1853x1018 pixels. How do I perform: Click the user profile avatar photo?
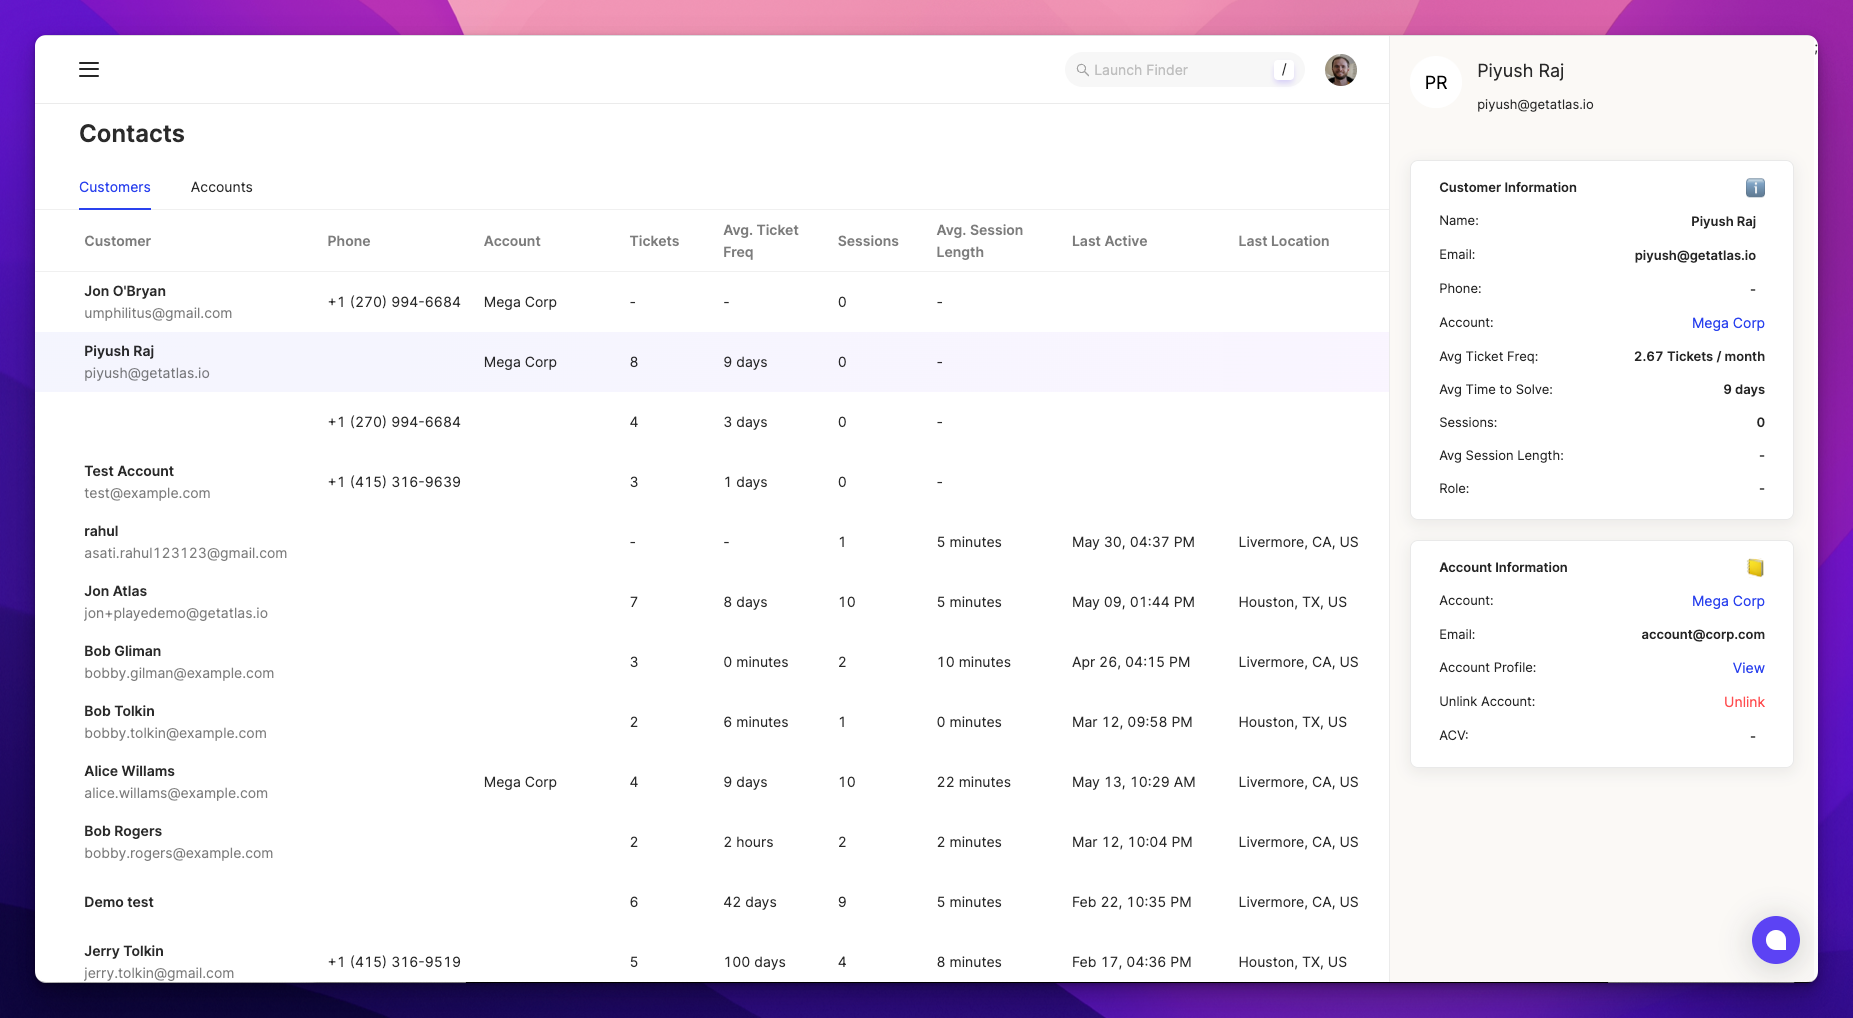click(1340, 70)
